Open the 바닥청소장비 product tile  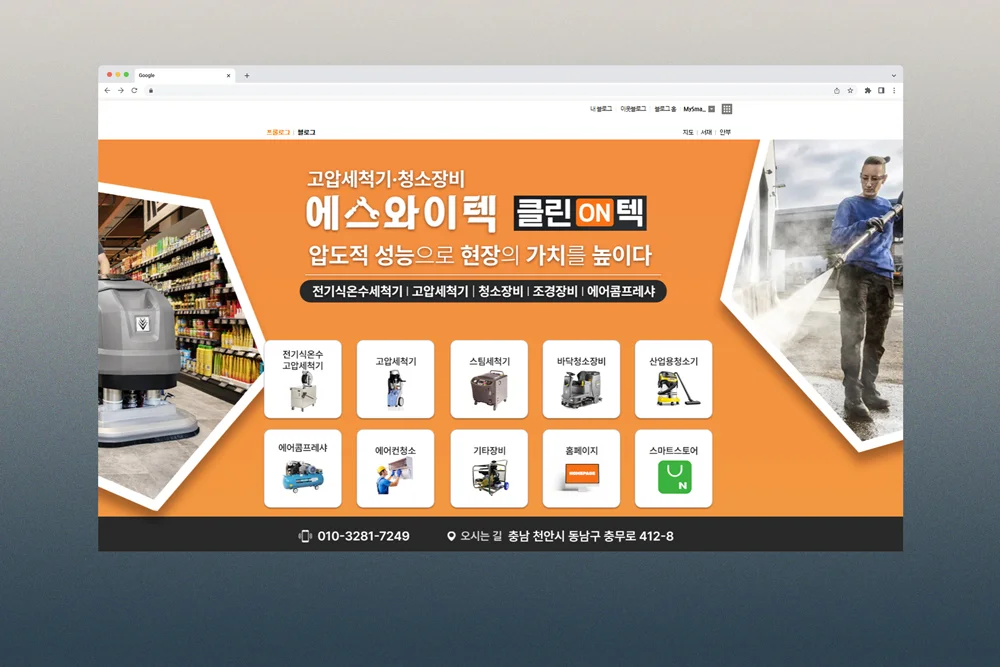(x=581, y=379)
